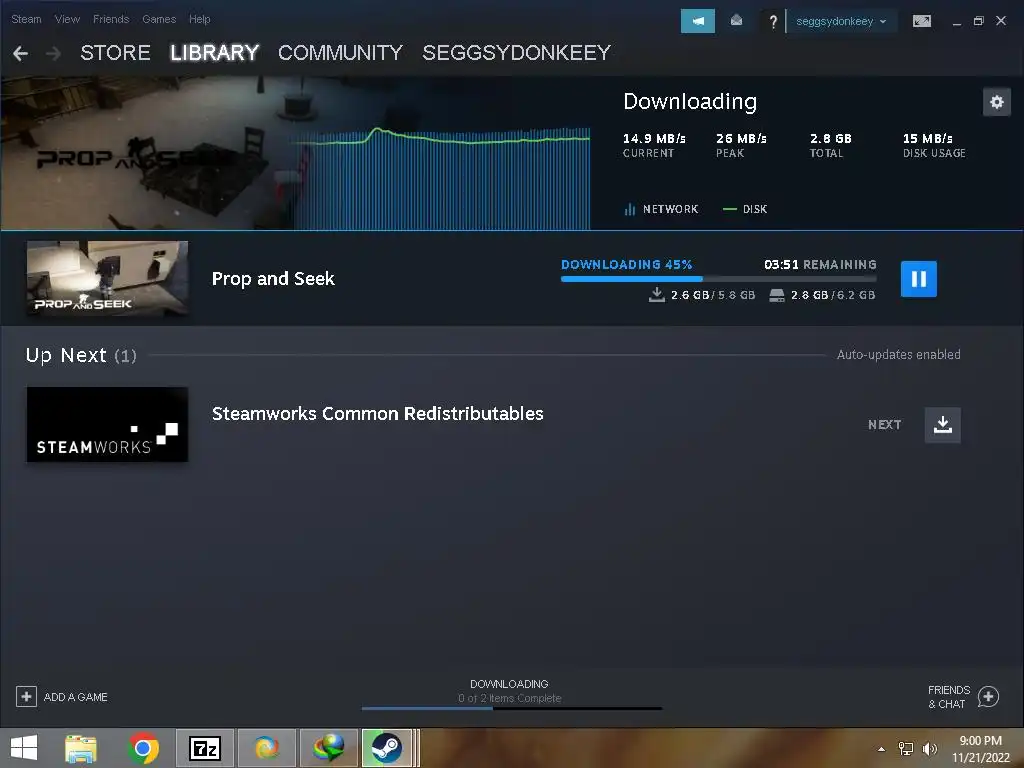Image resolution: width=1024 pixels, height=768 pixels.
Task: Toggle the DISK graph legend
Action: [x=745, y=209]
